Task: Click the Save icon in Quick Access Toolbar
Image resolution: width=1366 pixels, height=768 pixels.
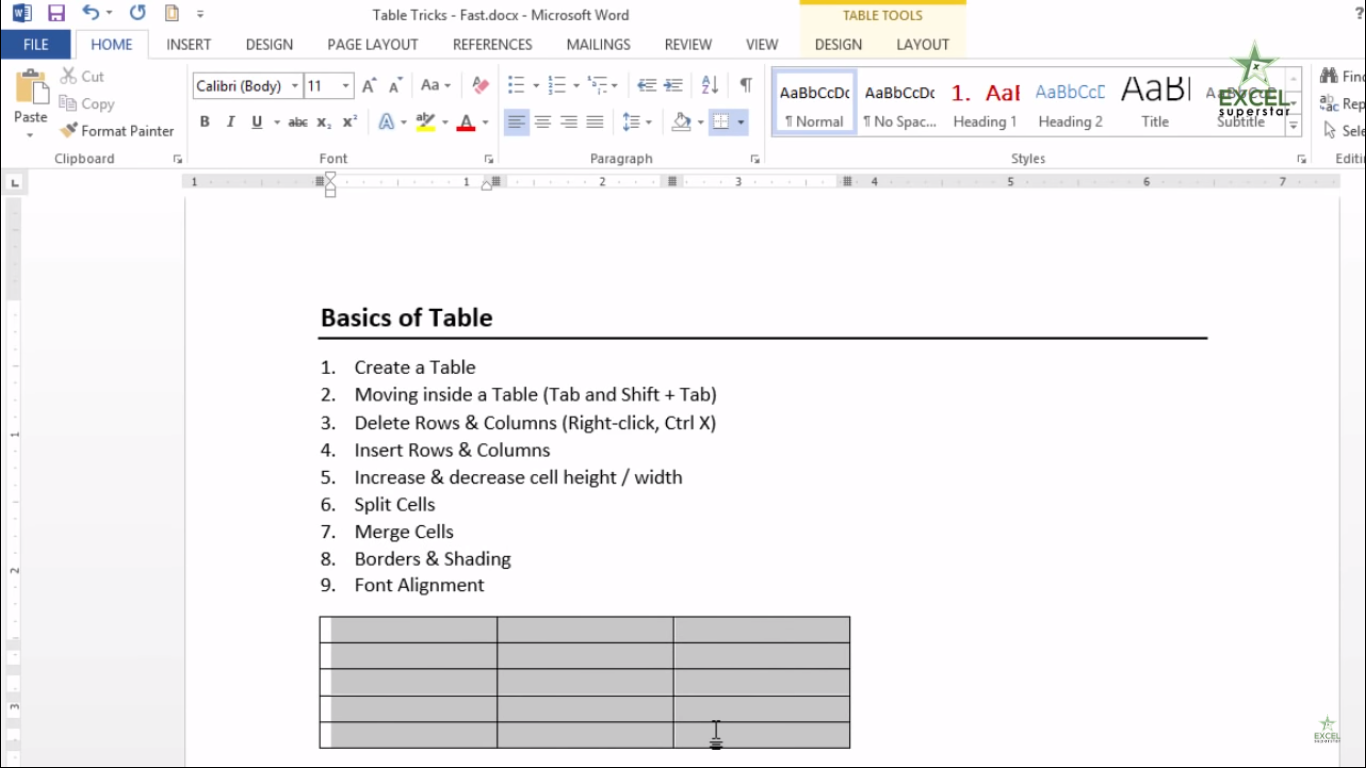Action: tap(56, 14)
